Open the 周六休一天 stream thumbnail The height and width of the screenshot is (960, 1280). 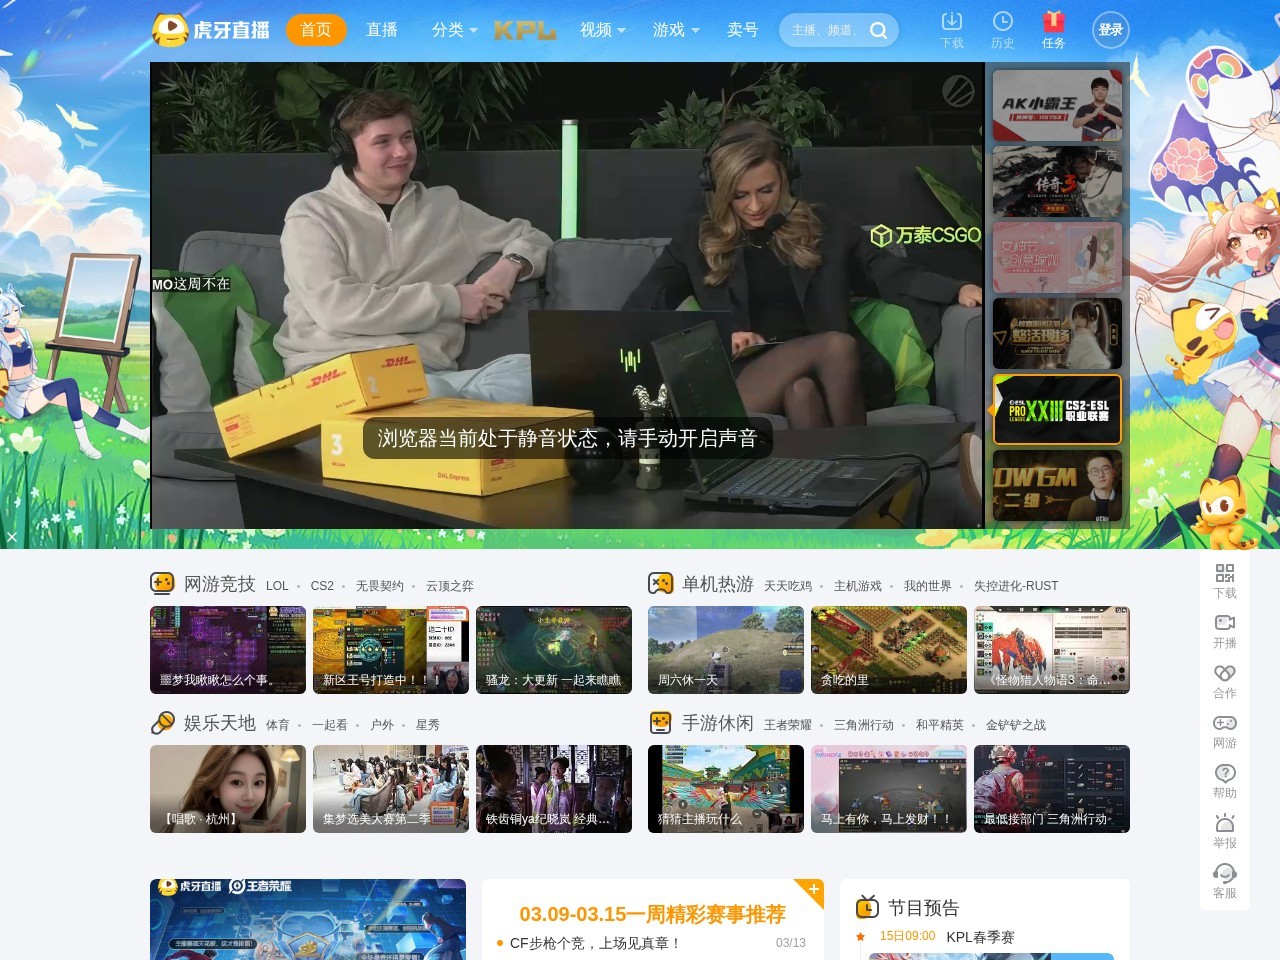pos(725,649)
